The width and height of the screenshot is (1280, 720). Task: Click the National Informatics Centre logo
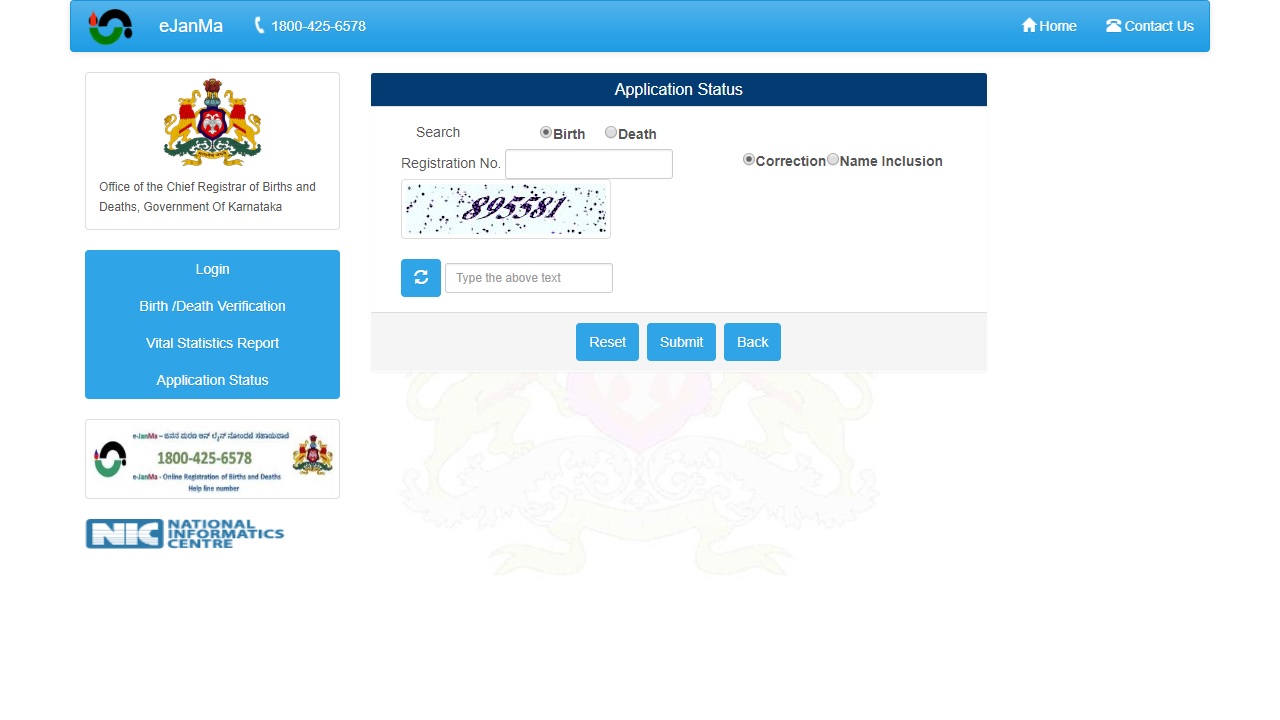[x=185, y=533]
